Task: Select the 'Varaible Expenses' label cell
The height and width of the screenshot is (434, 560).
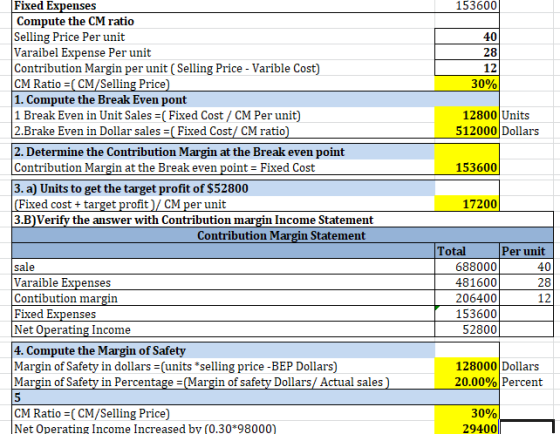Action: click(x=223, y=282)
